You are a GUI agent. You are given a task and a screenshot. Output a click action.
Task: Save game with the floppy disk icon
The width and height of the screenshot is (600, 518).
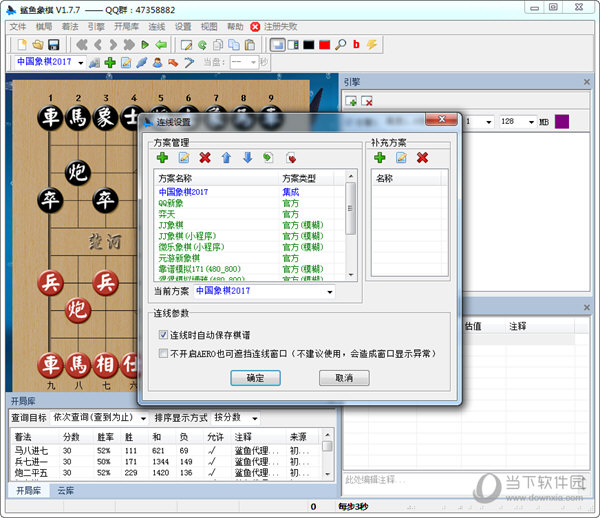[x=54, y=45]
